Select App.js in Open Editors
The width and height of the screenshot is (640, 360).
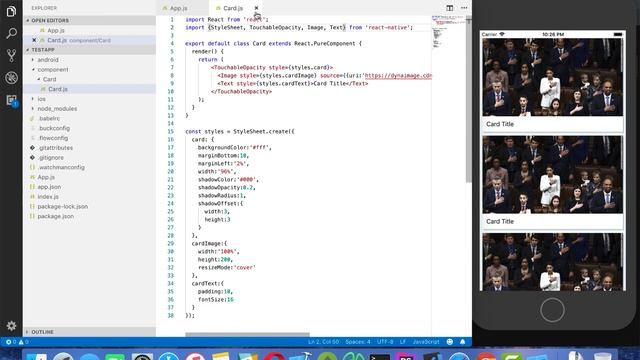[56, 30]
